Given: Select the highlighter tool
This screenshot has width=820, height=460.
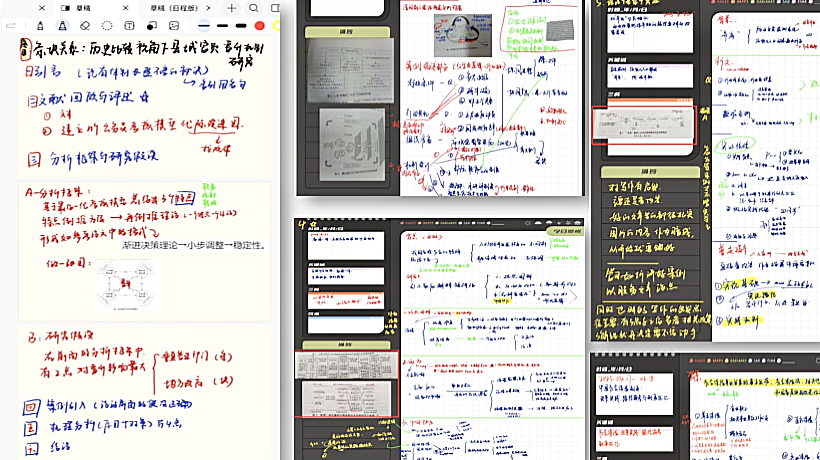Looking at the screenshot, I should (x=63, y=25).
